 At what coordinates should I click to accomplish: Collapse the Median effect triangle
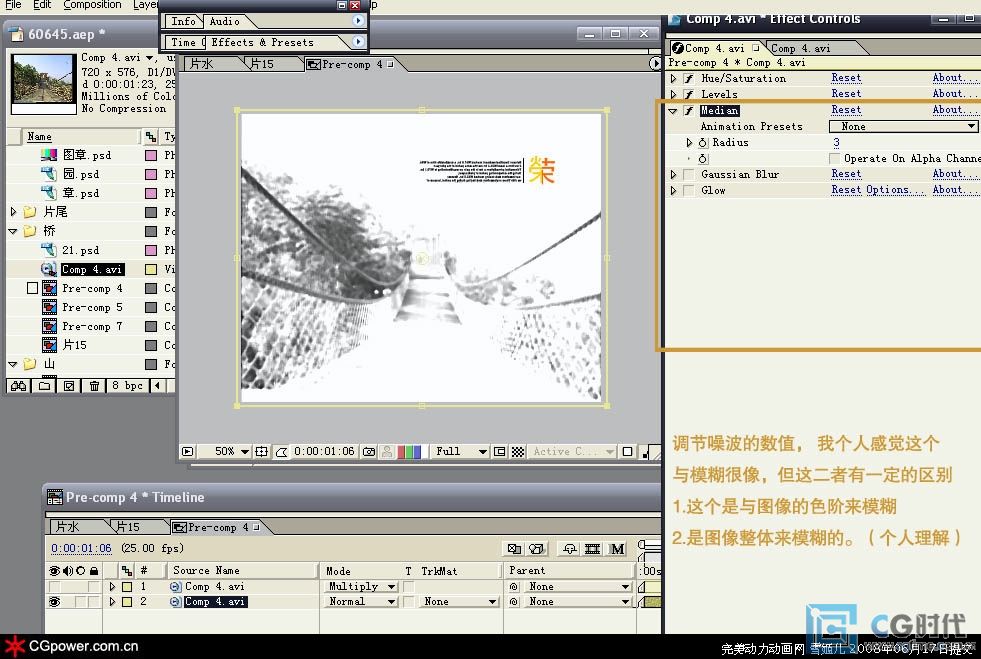[x=673, y=111]
